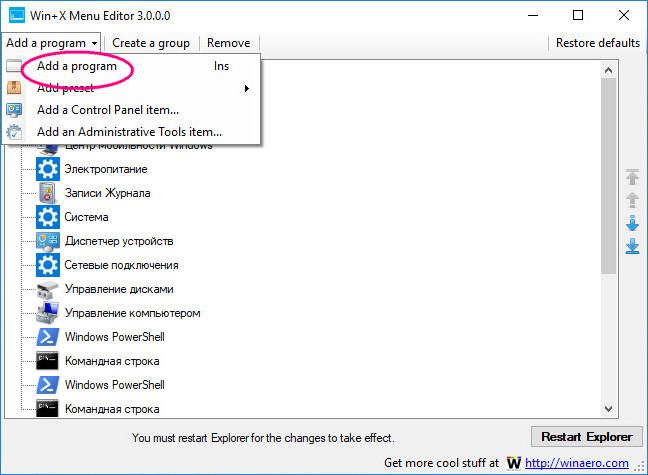This screenshot has width=648, height=475.
Task: Select the first Командная строка item
Action: pyautogui.click(x=112, y=361)
